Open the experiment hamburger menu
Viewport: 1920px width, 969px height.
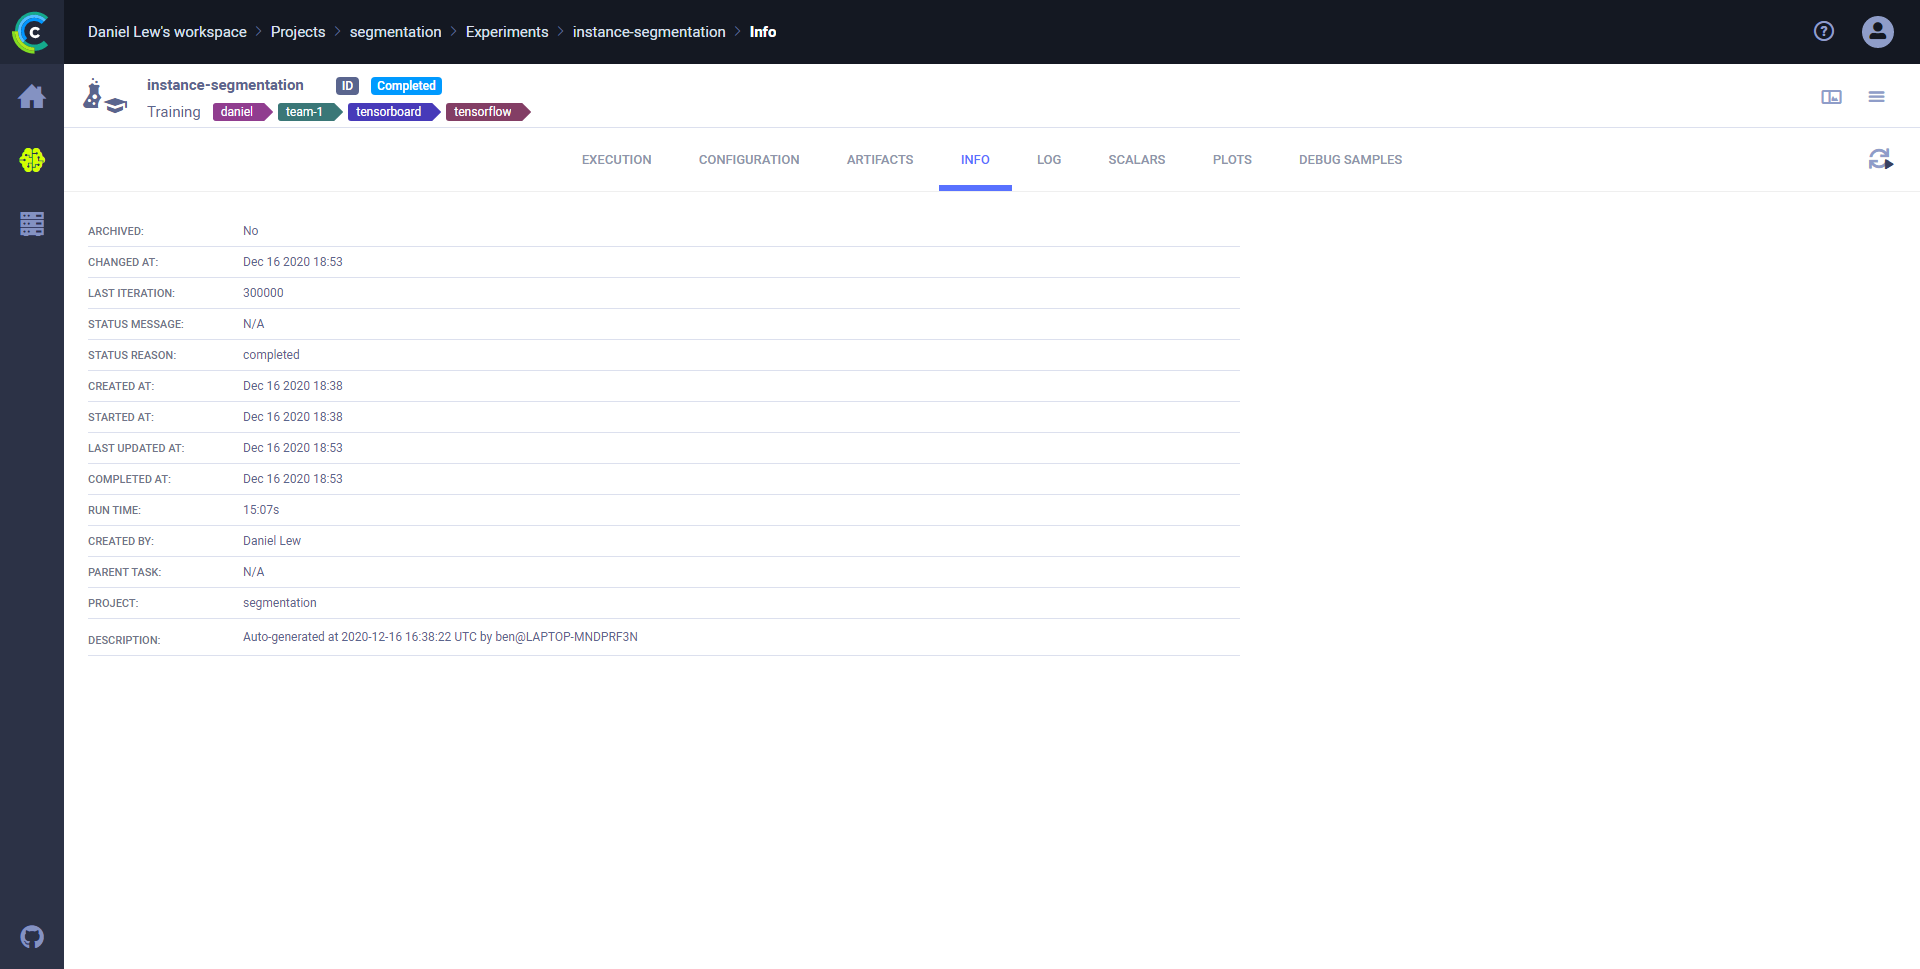click(x=1877, y=97)
